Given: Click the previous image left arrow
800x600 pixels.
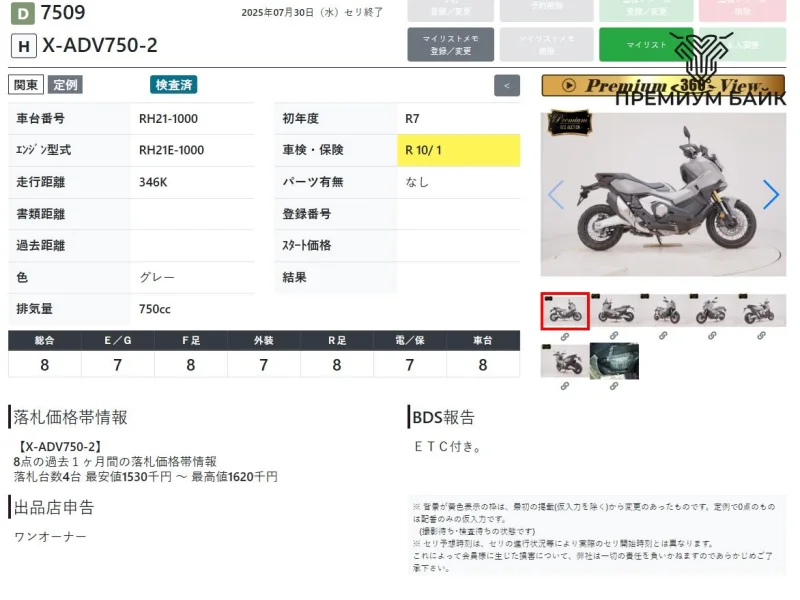Looking at the screenshot, I should tap(556, 195).
